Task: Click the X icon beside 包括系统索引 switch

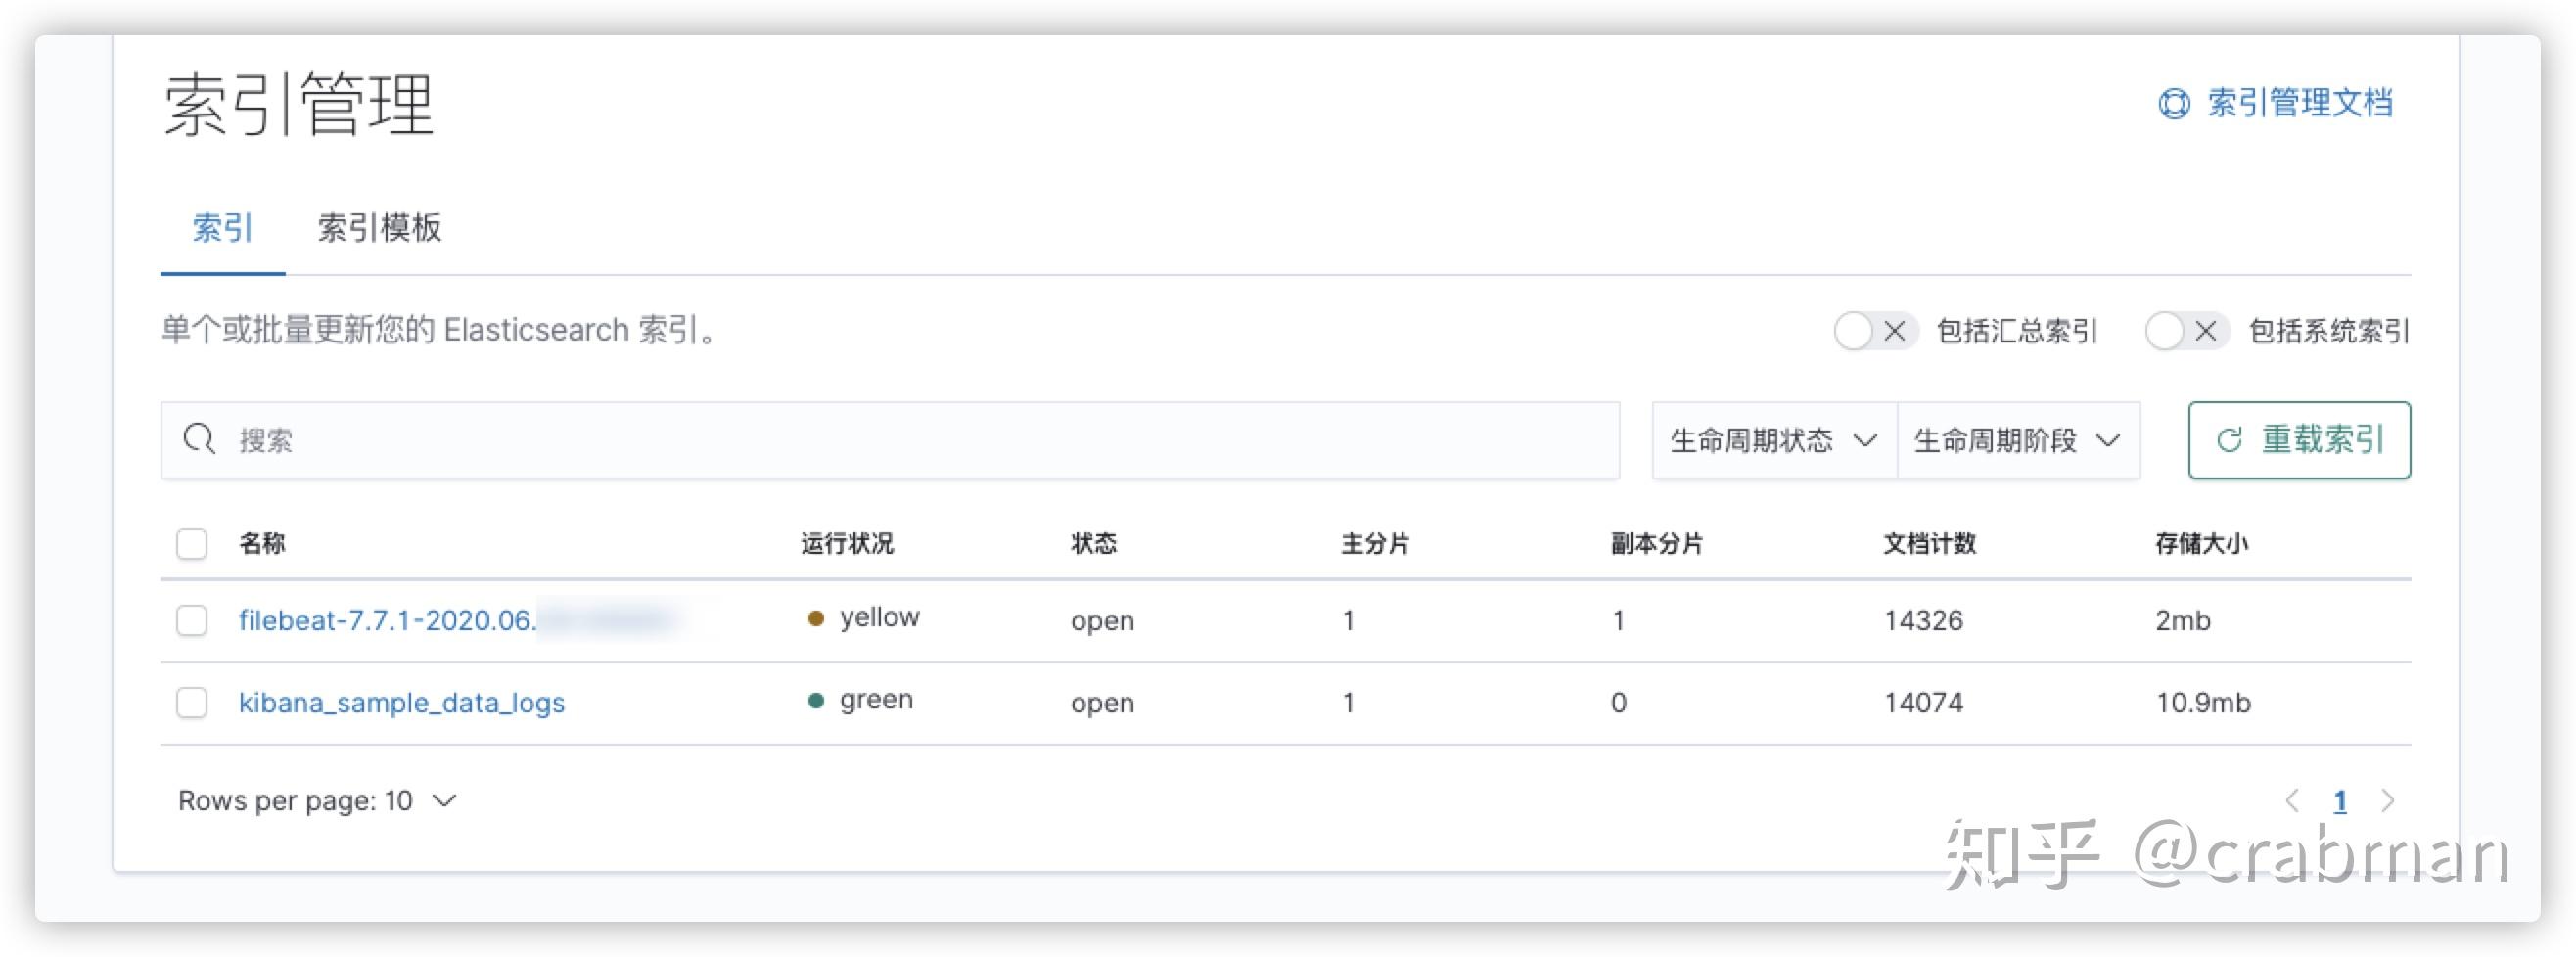Action: point(2206,331)
